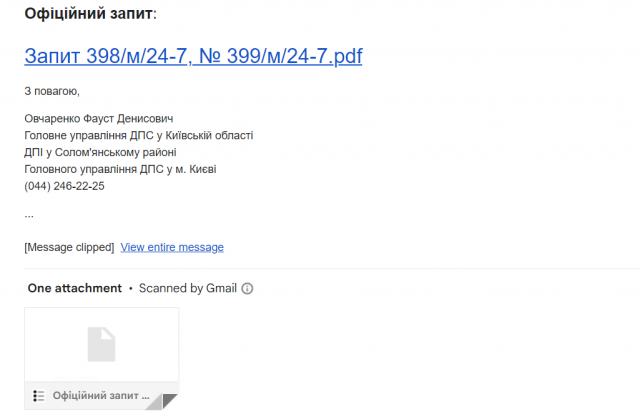Click Головне управління ДПС у Київській області

tap(139, 135)
